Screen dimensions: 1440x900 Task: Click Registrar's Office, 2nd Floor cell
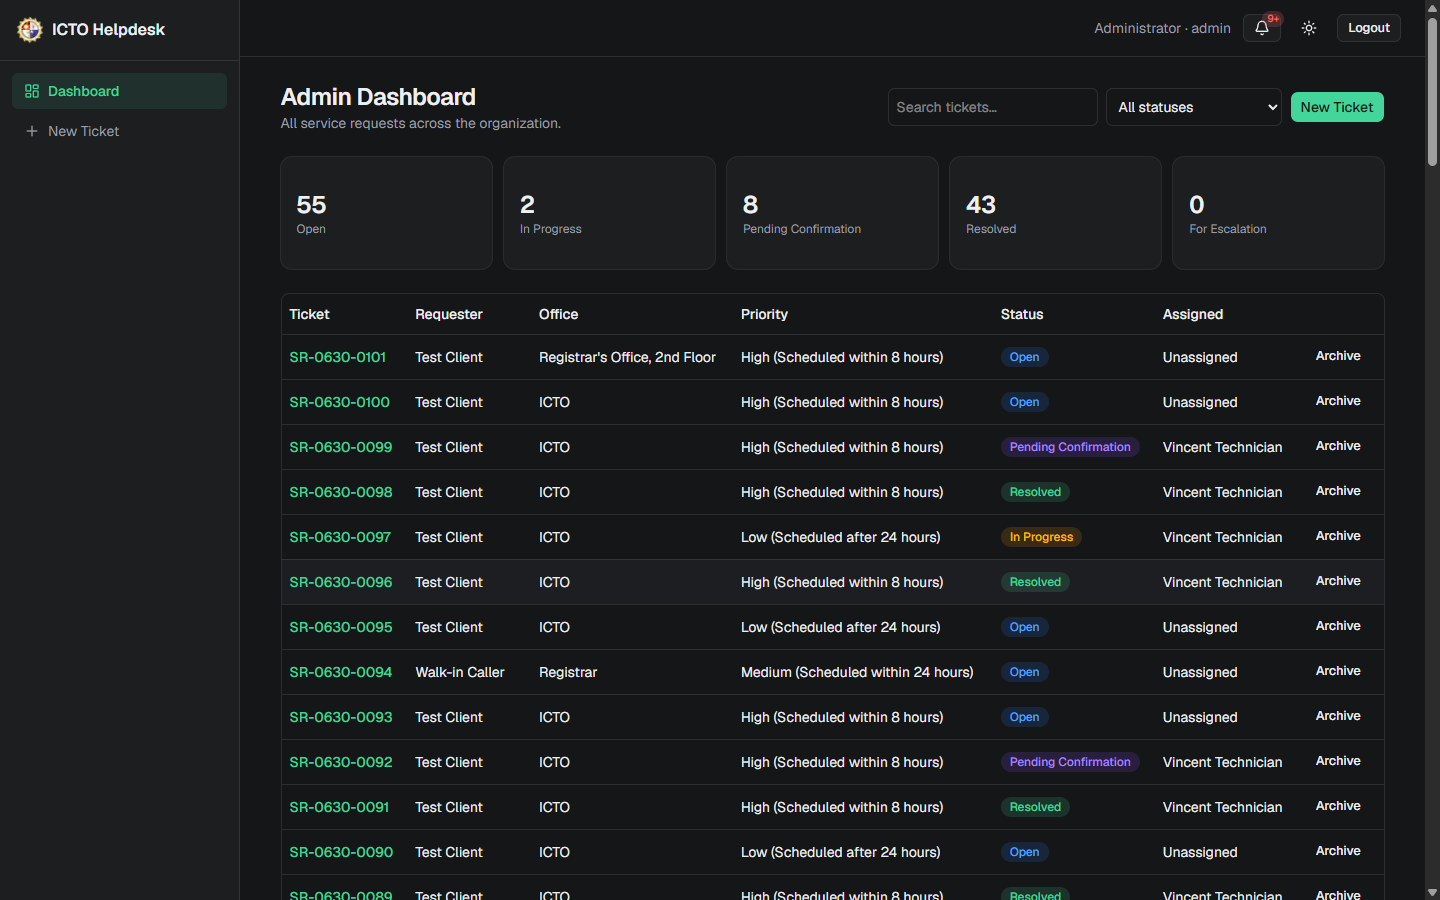pyautogui.click(x=627, y=357)
